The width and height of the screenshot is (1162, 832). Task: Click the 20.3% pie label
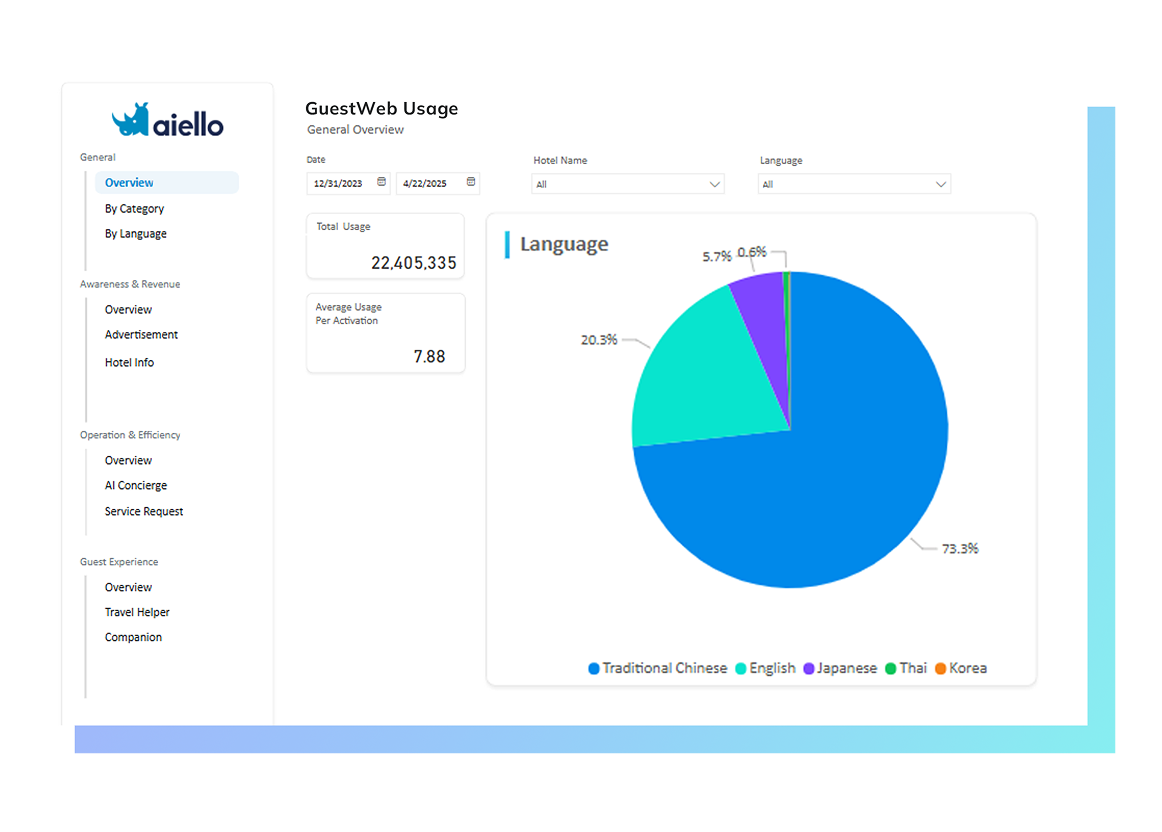tap(599, 339)
